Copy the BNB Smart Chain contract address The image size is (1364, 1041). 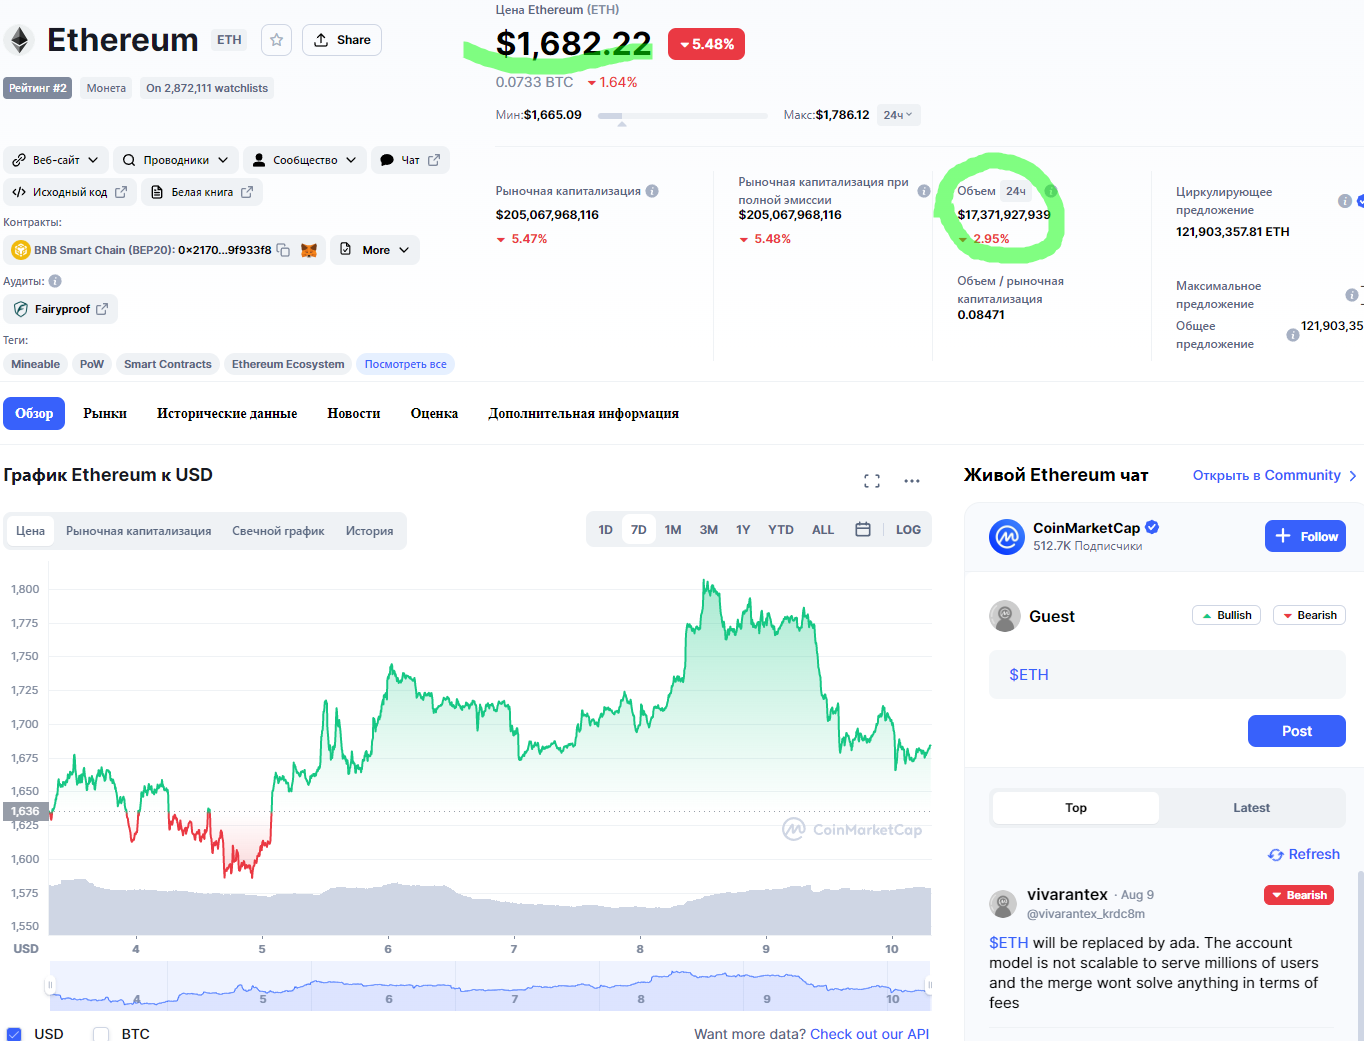283,250
